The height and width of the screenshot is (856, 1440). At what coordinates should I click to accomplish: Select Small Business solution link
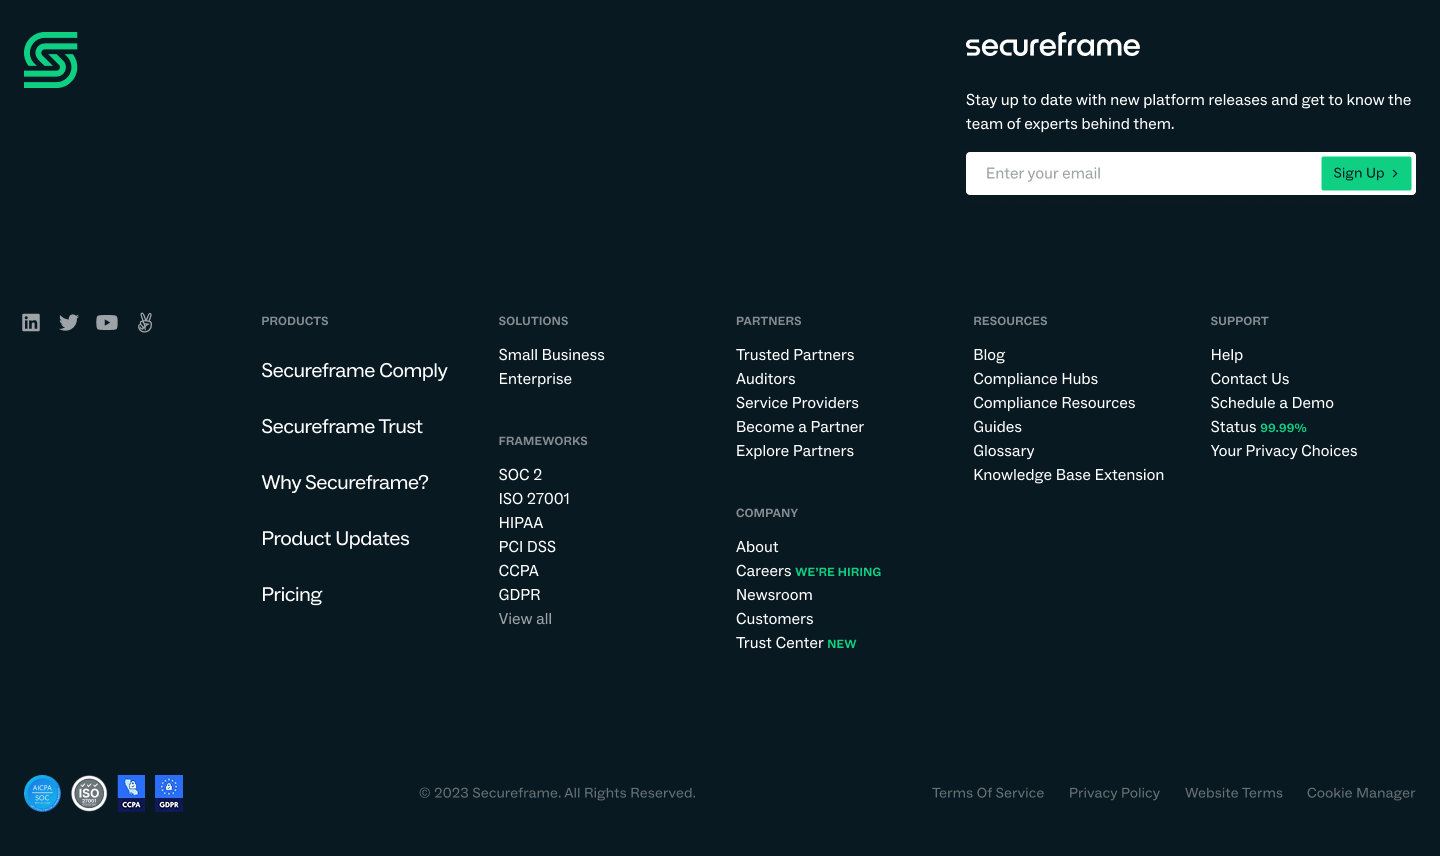coord(552,355)
